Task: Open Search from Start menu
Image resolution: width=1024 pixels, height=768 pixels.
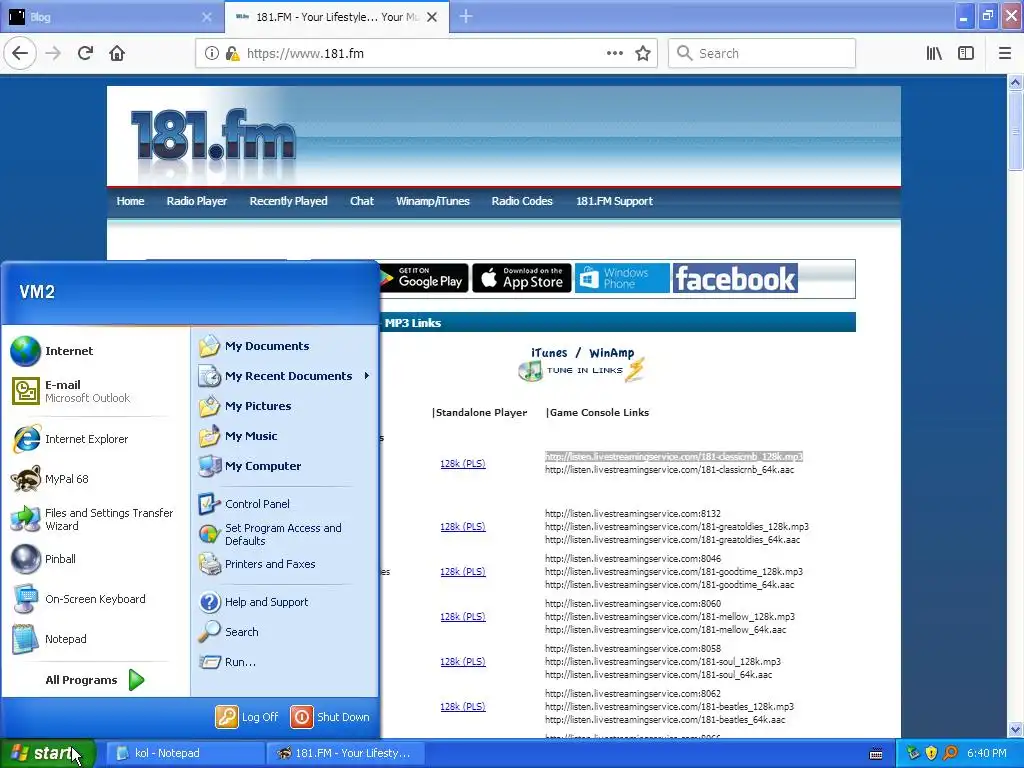Action: [285, 632]
